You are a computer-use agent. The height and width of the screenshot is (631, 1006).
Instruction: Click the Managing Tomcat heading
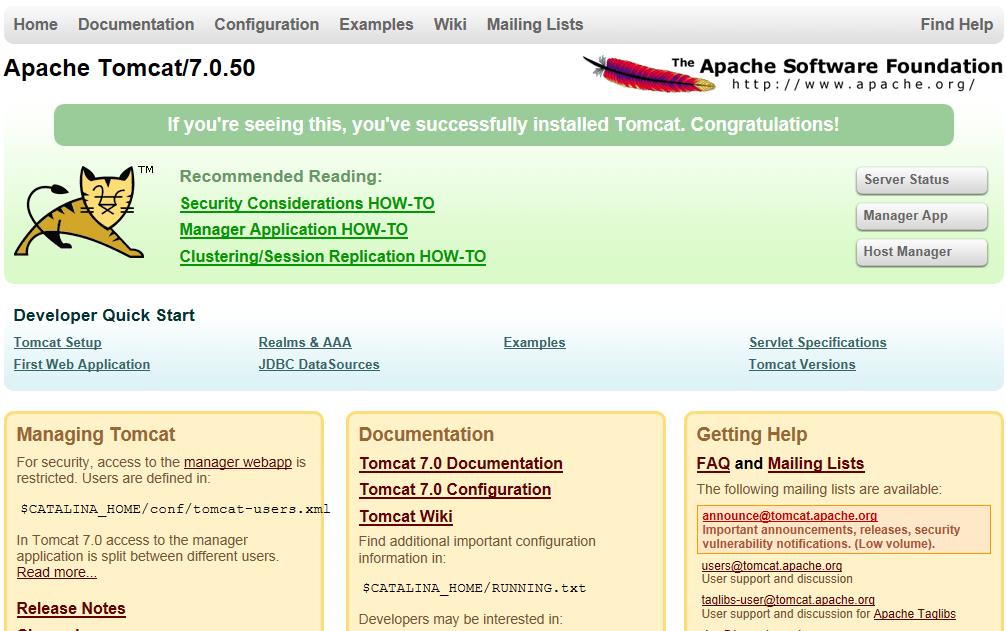coord(96,435)
